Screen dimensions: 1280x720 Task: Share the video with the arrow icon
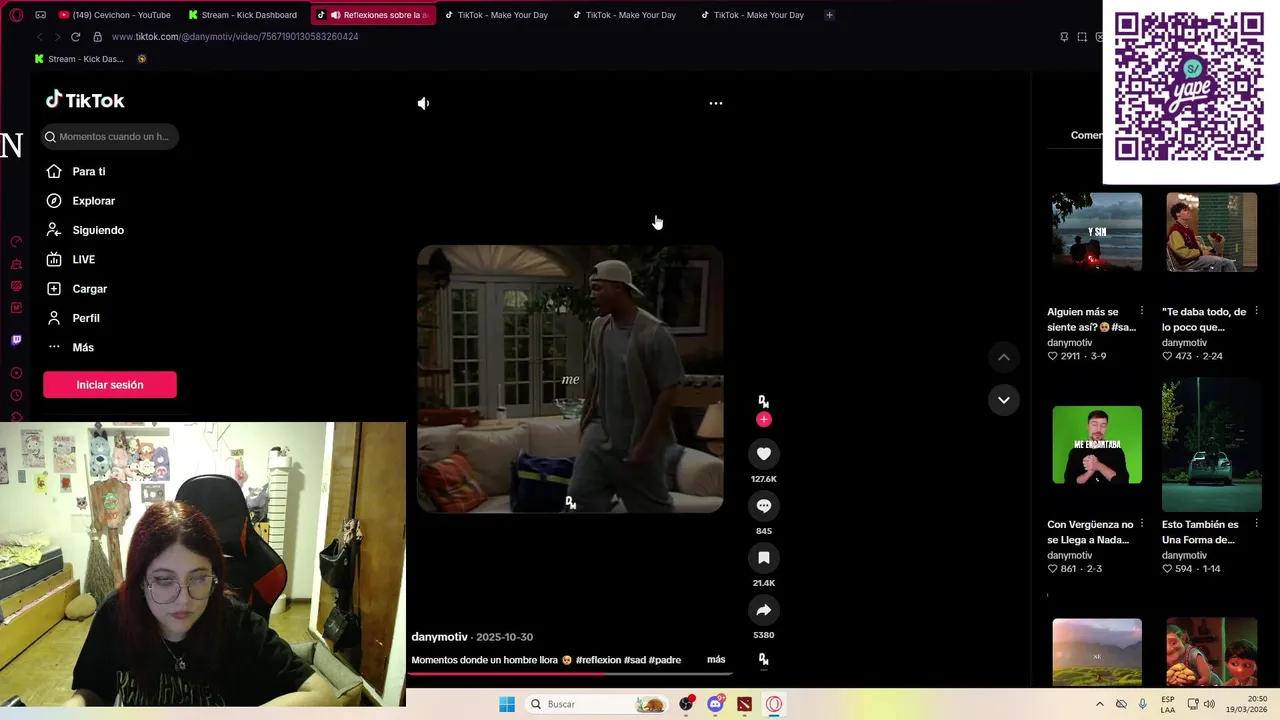coord(764,610)
